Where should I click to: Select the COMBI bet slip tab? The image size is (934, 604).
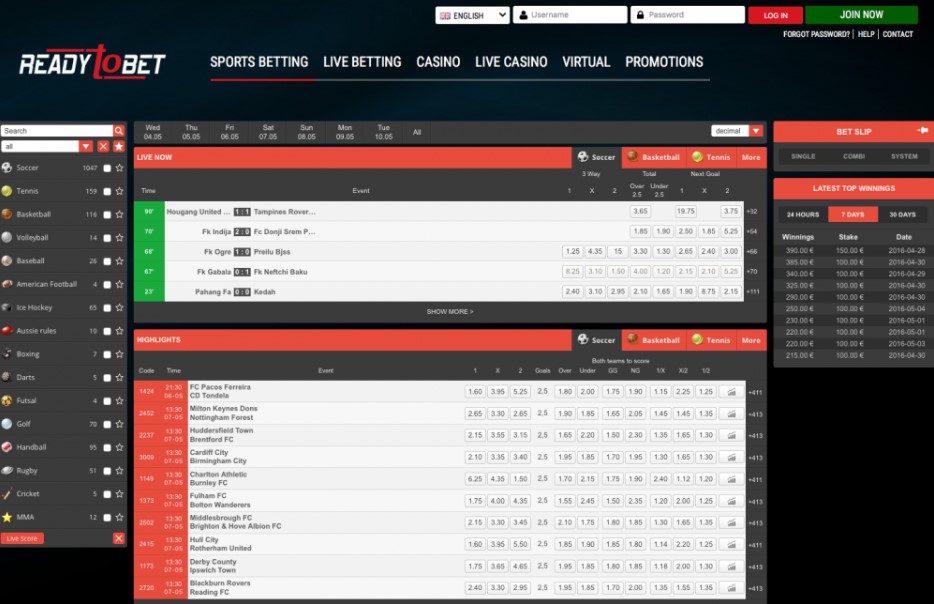854,156
